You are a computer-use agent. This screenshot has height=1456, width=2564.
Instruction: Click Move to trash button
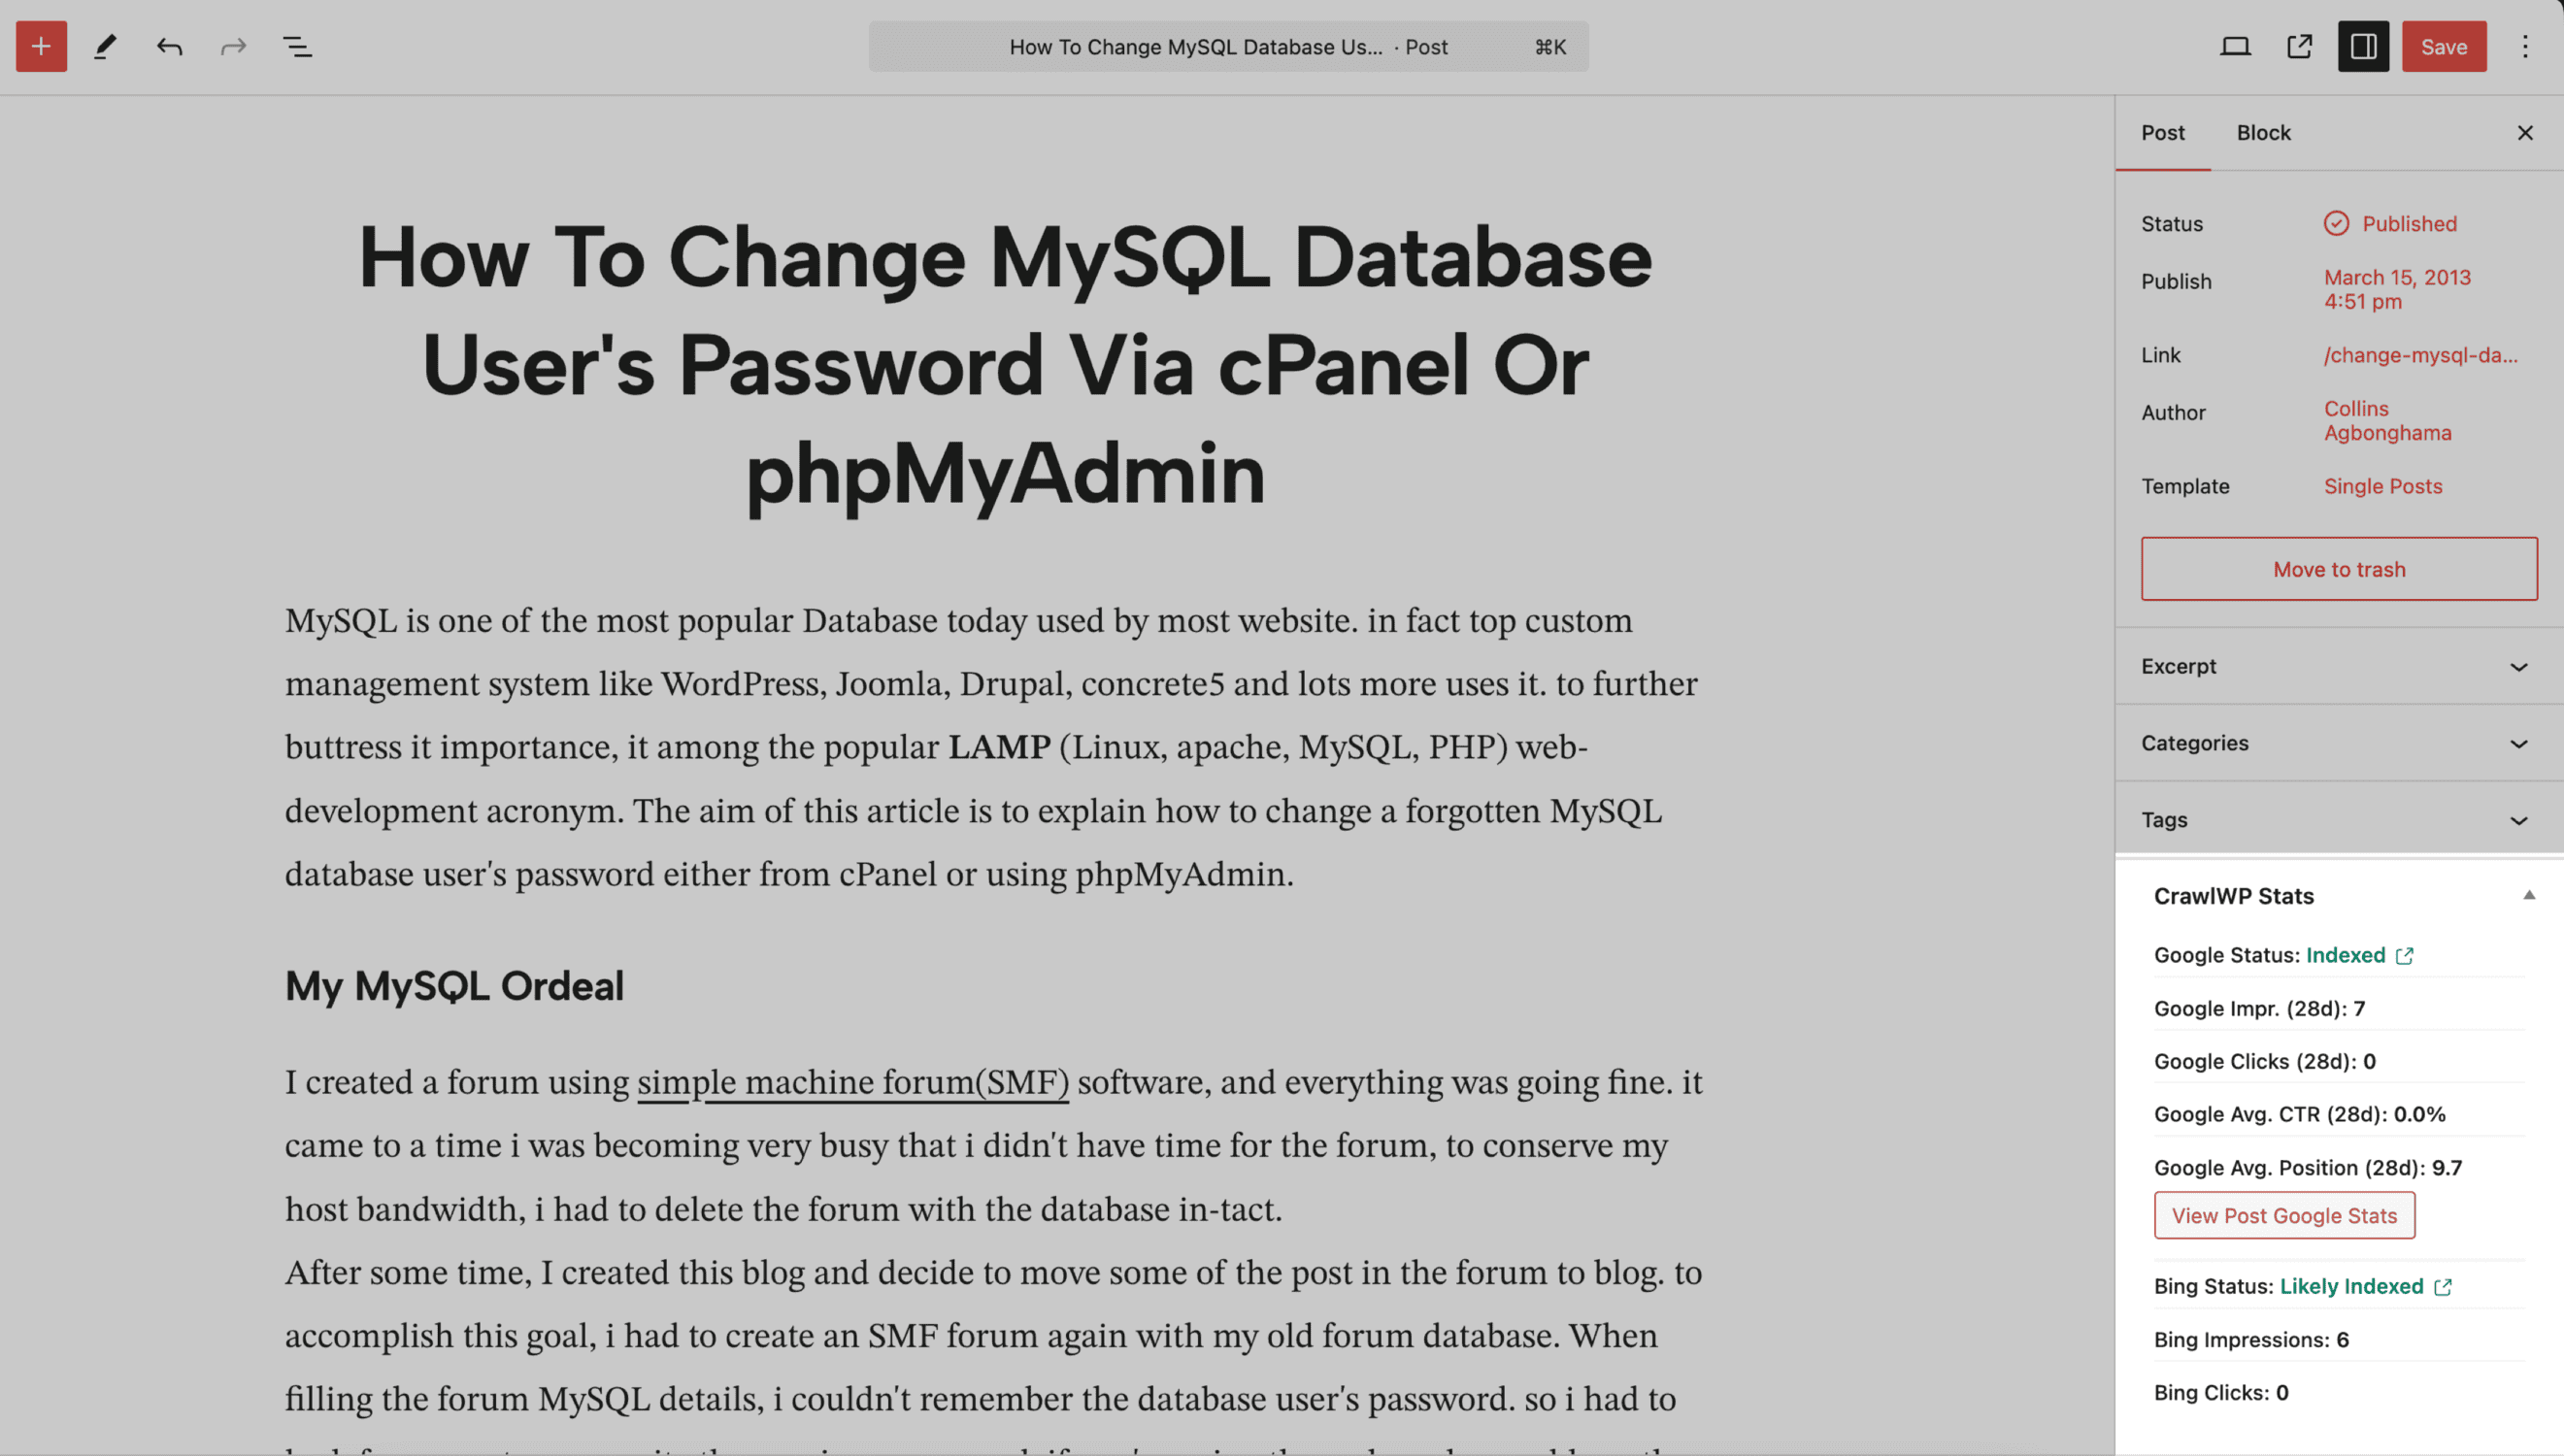click(x=2339, y=569)
